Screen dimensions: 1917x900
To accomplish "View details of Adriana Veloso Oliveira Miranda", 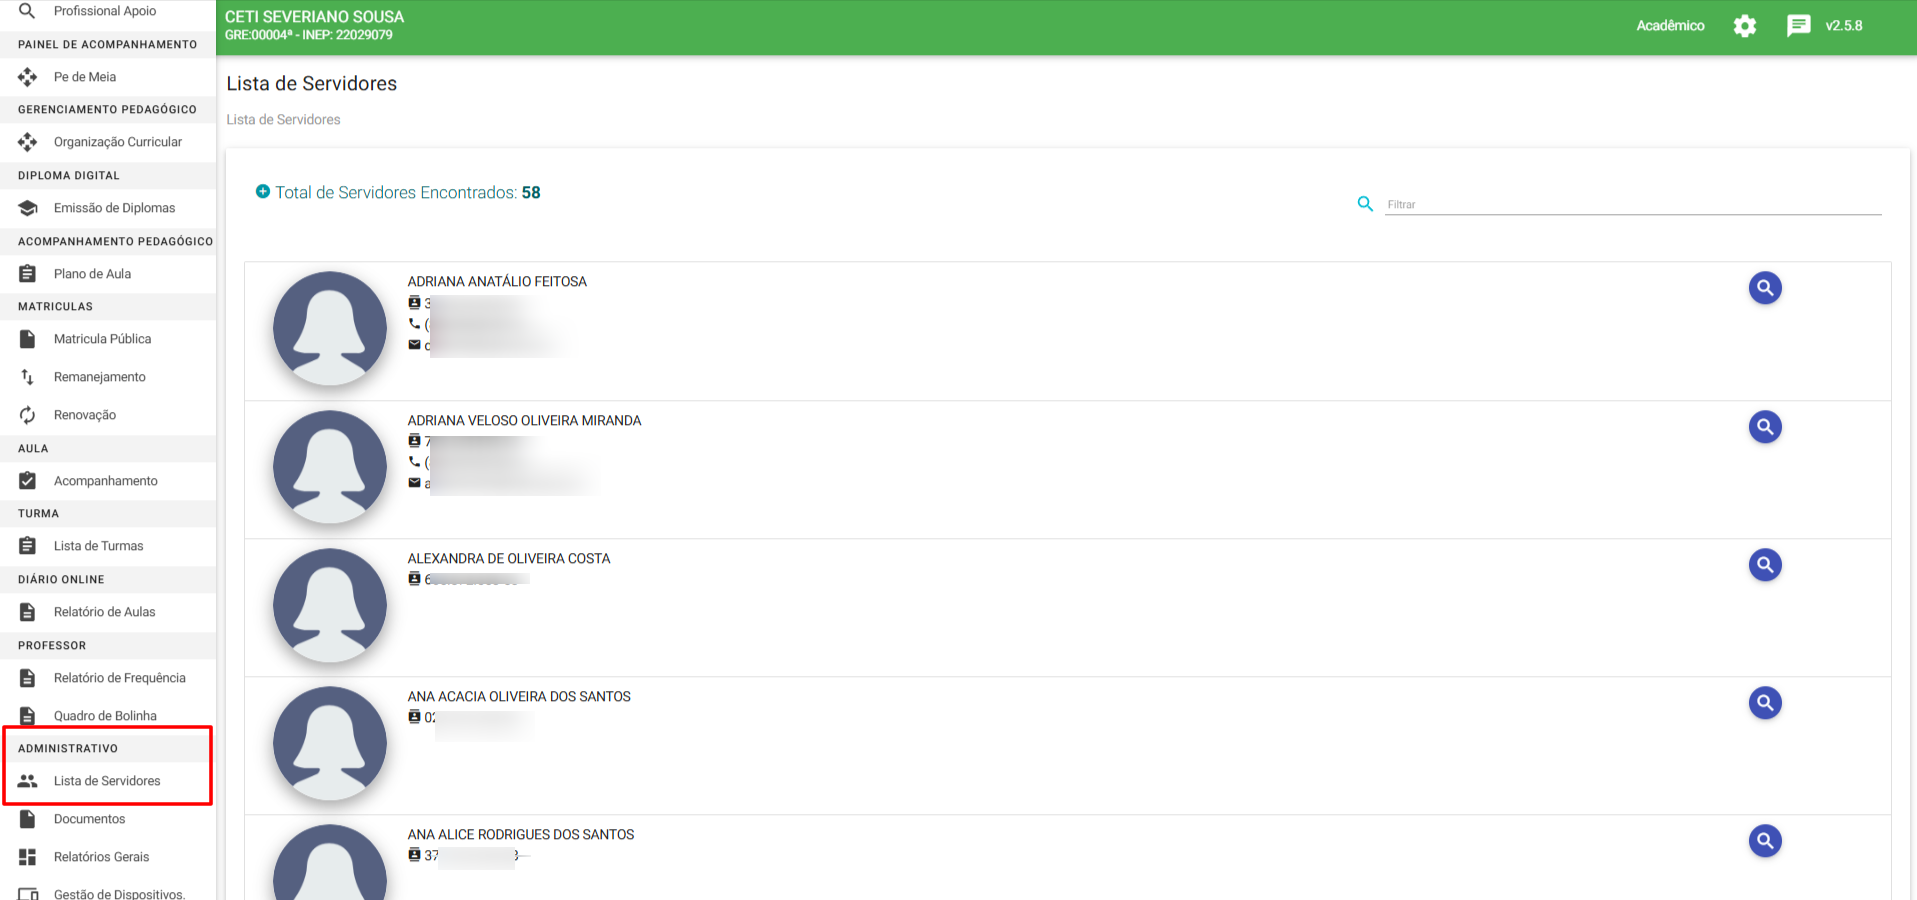I will [1764, 427].
